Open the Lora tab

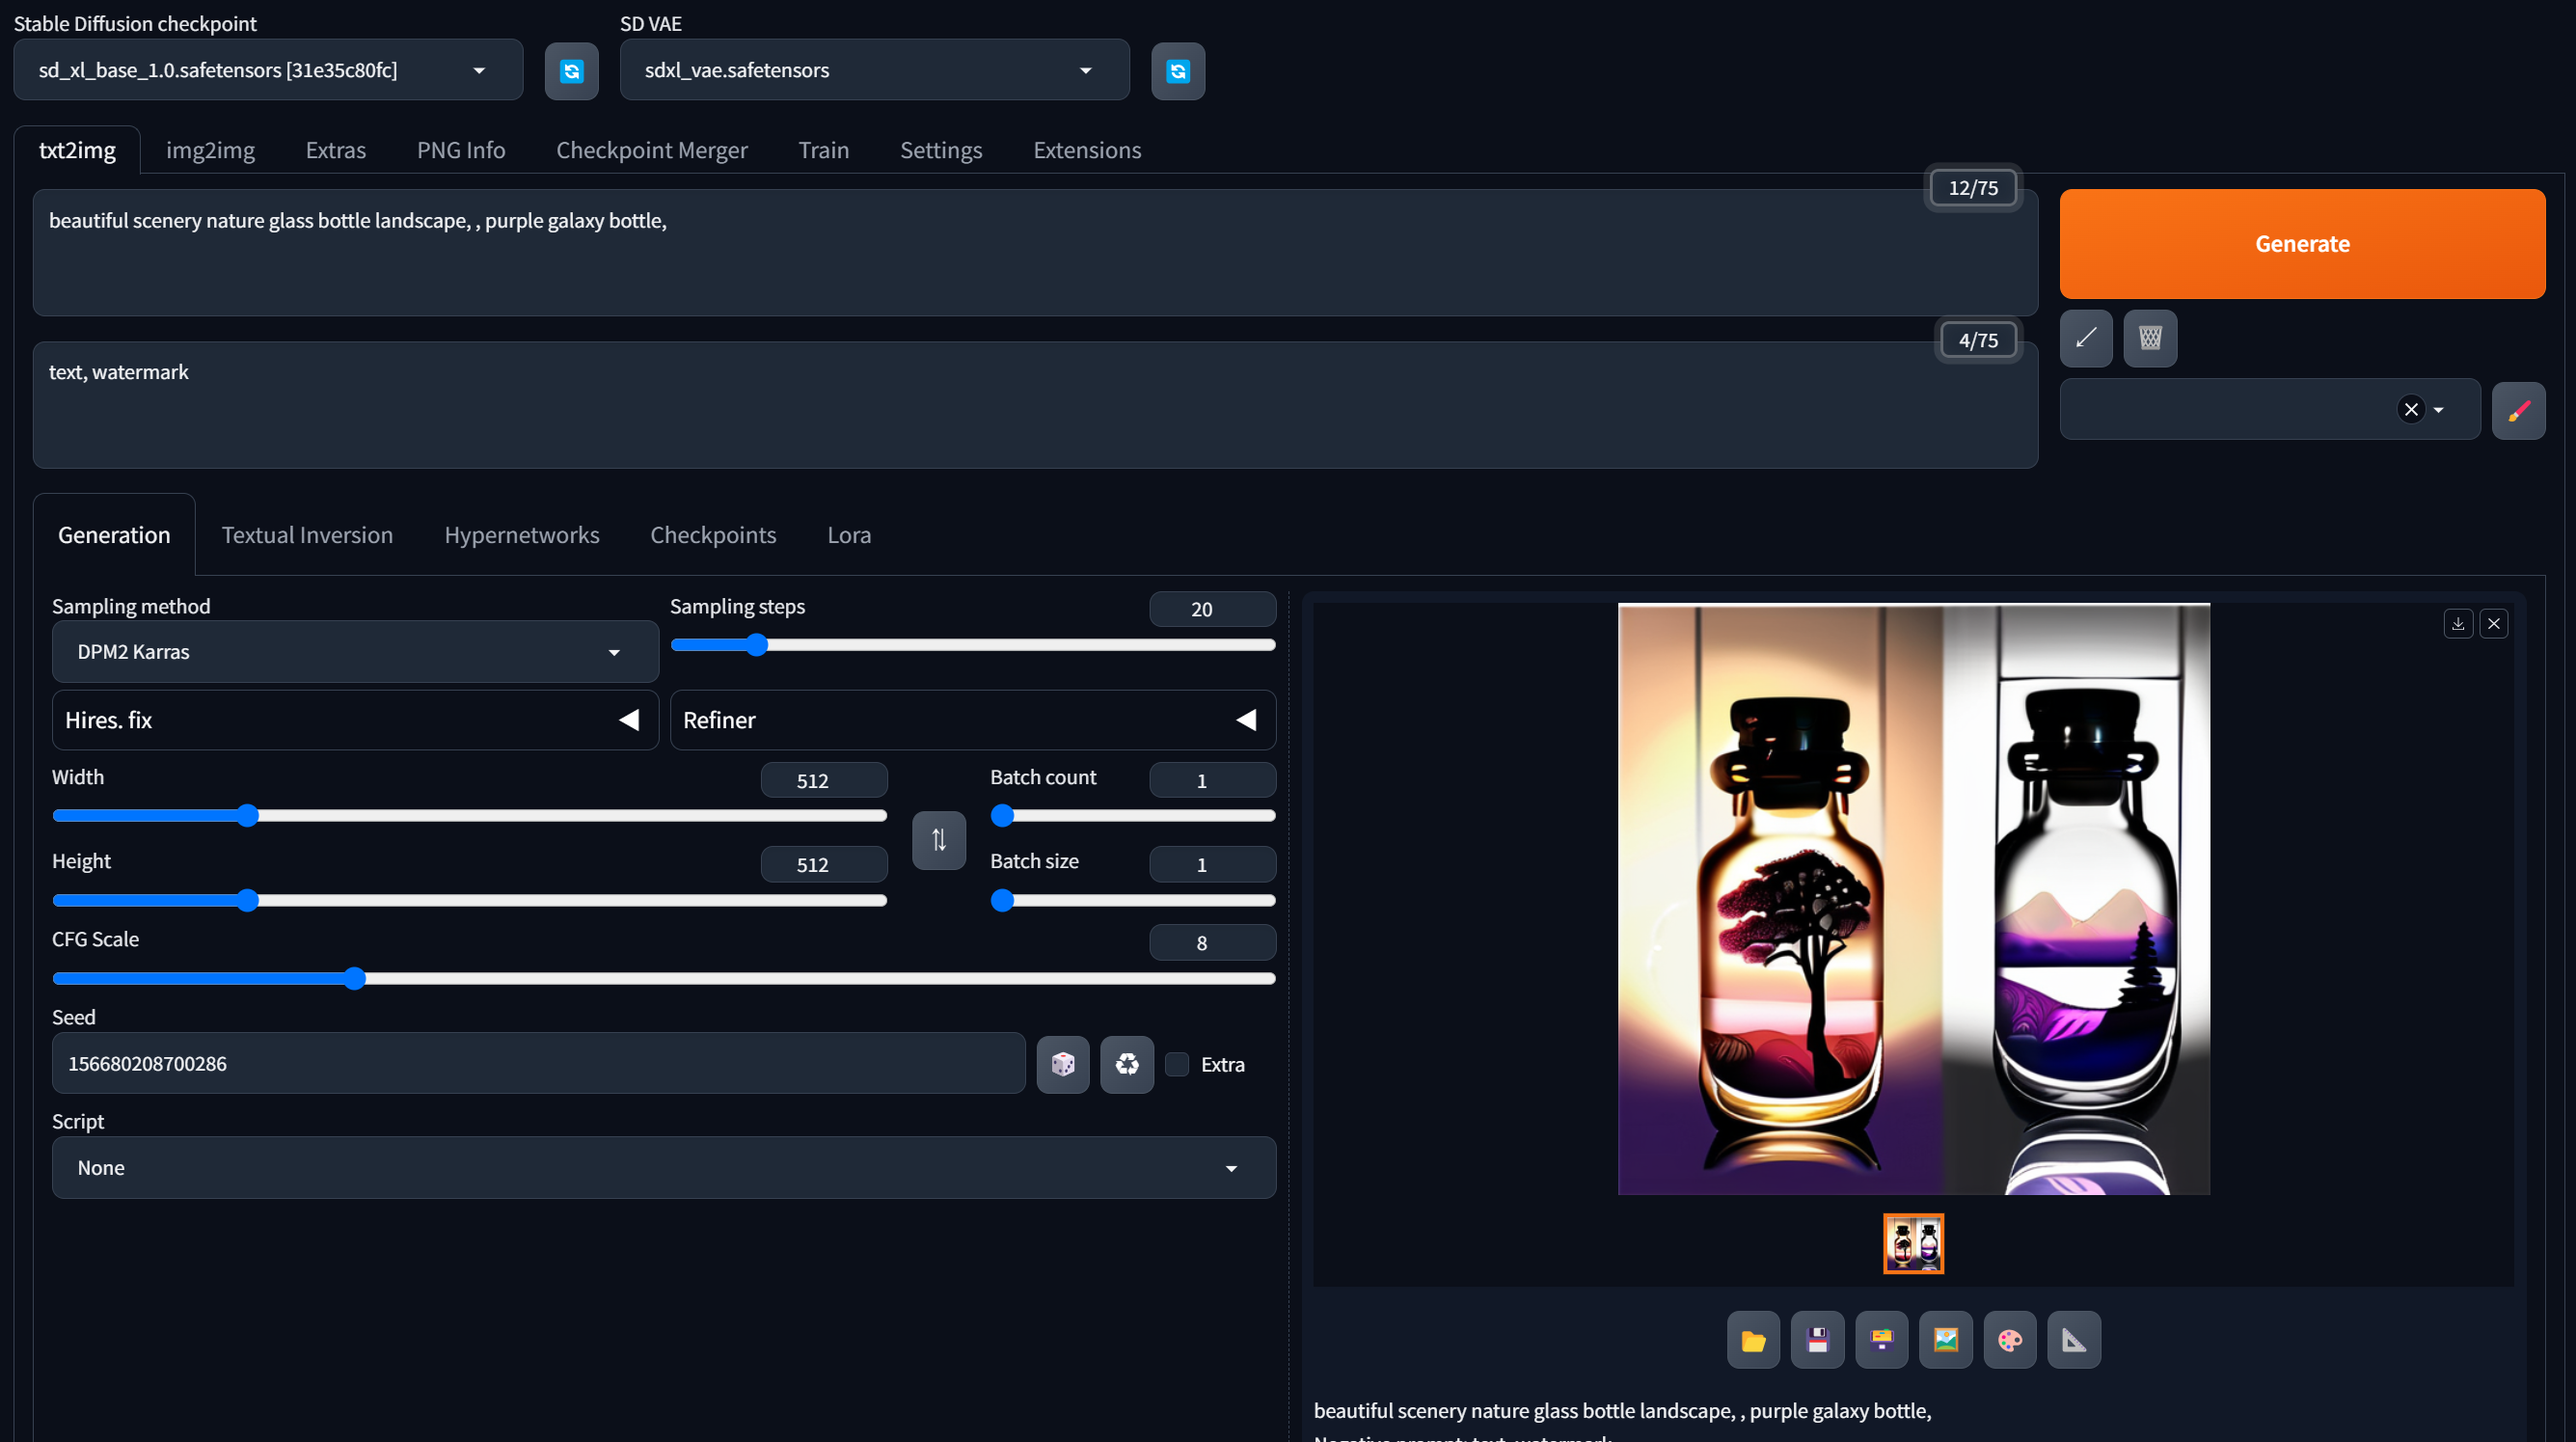[x=848, y=535]
